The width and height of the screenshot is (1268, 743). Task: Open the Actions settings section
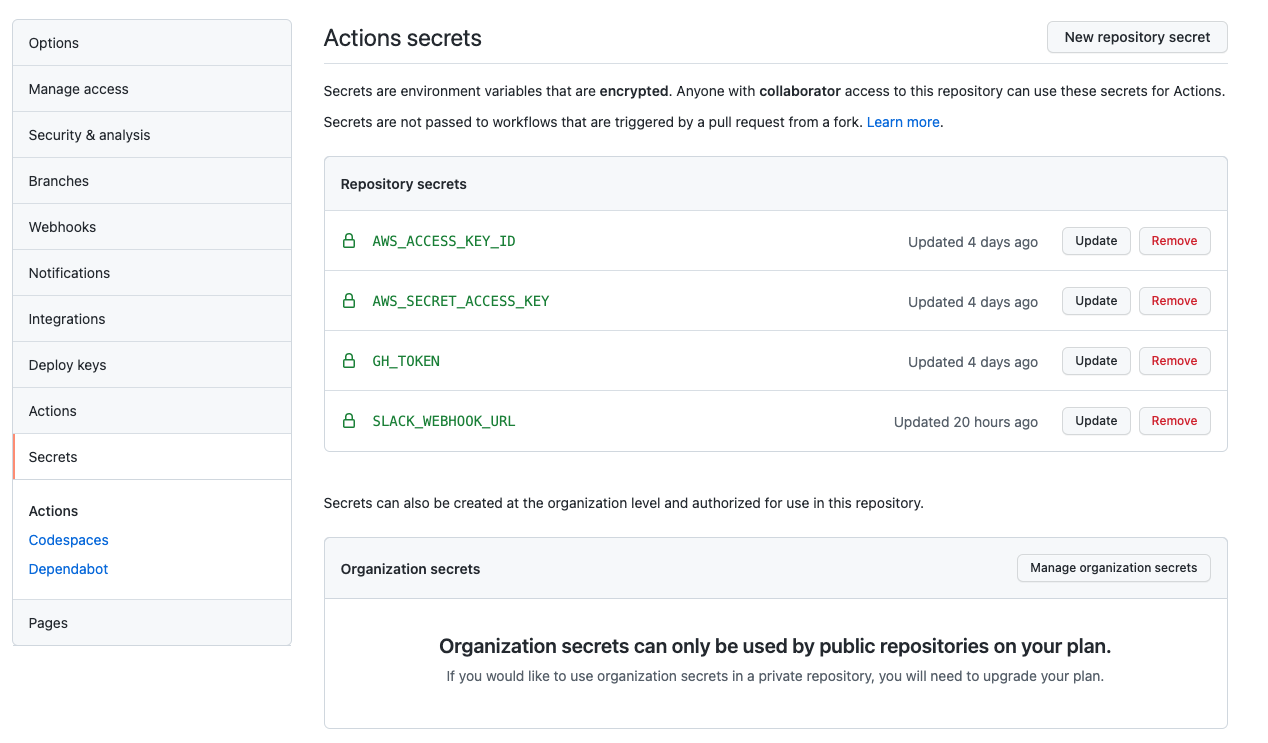coord(52,410)
